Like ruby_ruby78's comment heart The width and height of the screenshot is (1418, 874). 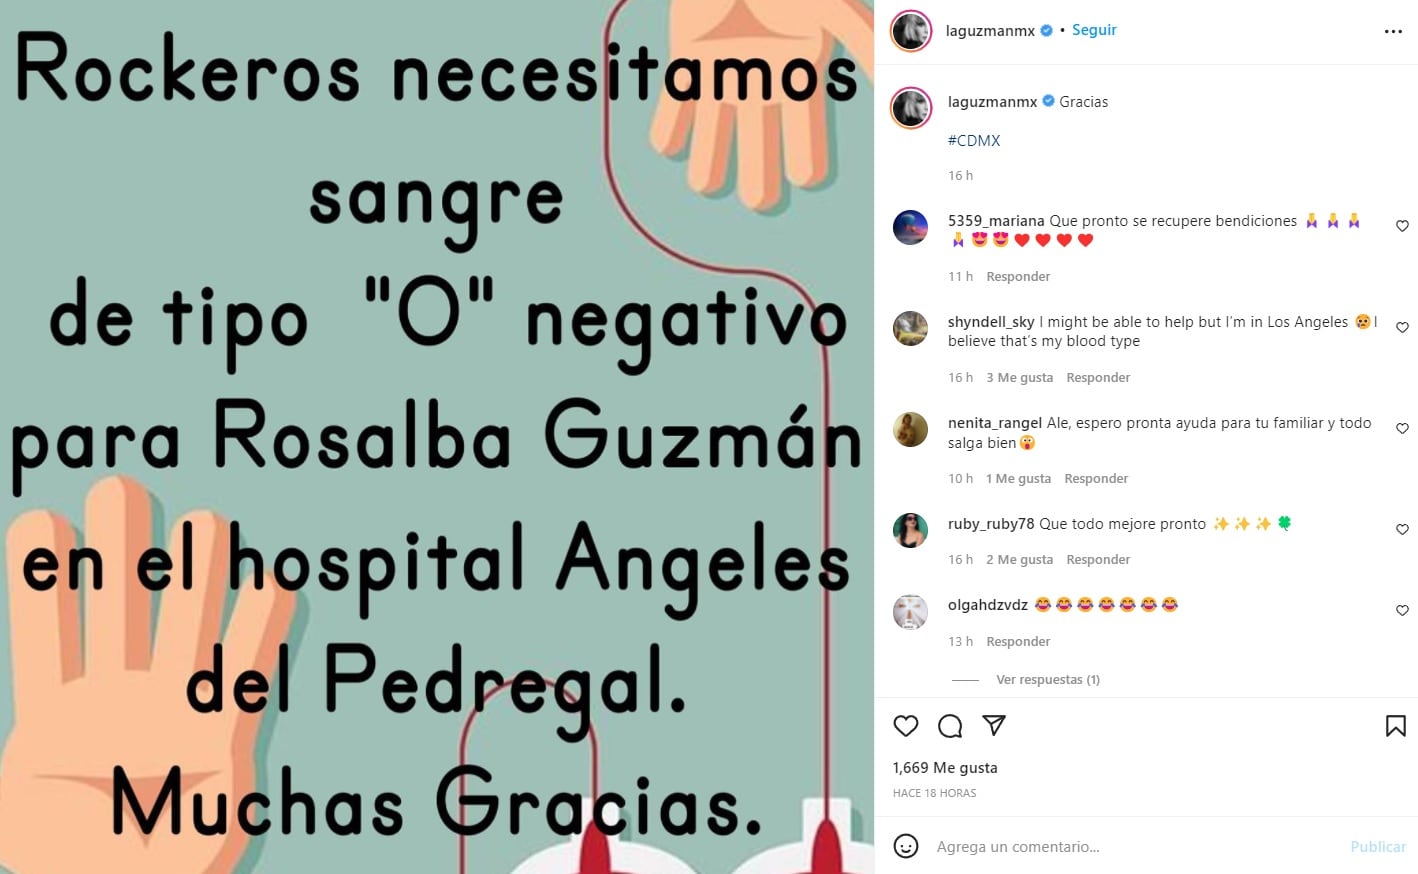pos(1402,529)
